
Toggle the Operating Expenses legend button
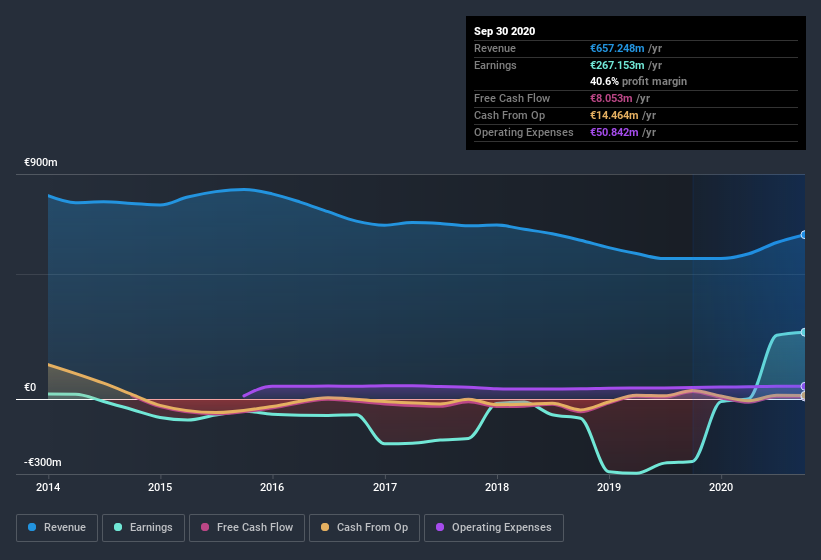click(x=494, y=528)
